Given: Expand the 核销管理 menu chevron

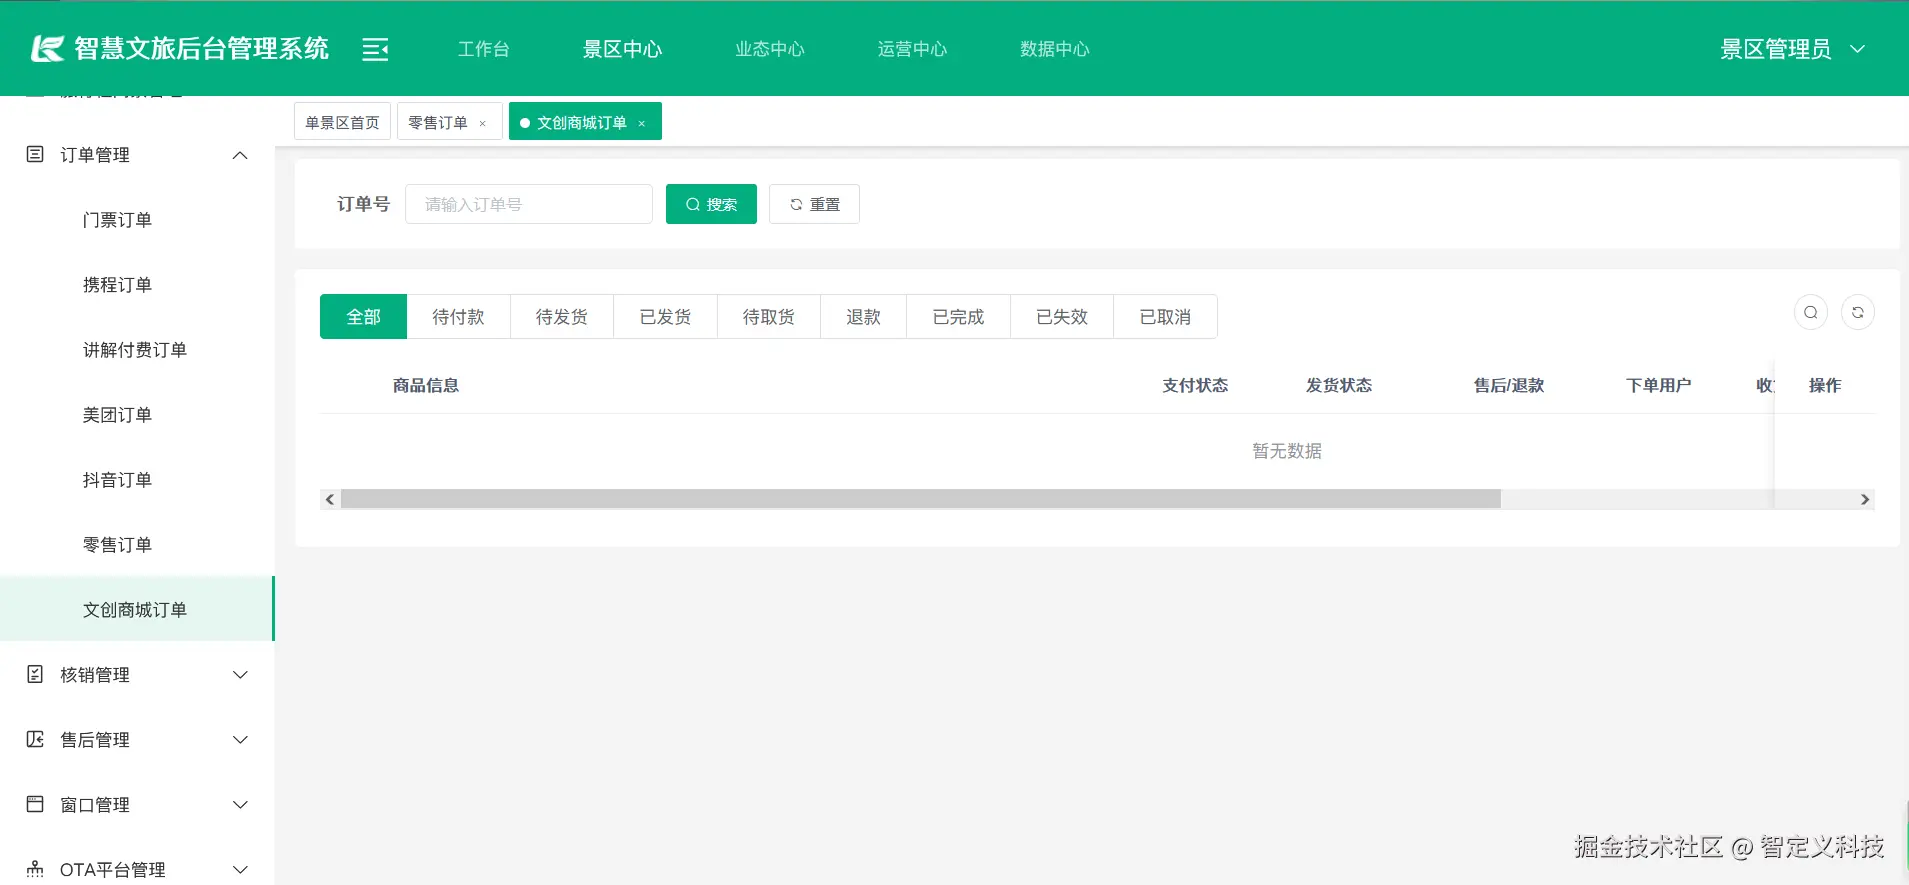Looking at the screenshot, I should 240,675.
